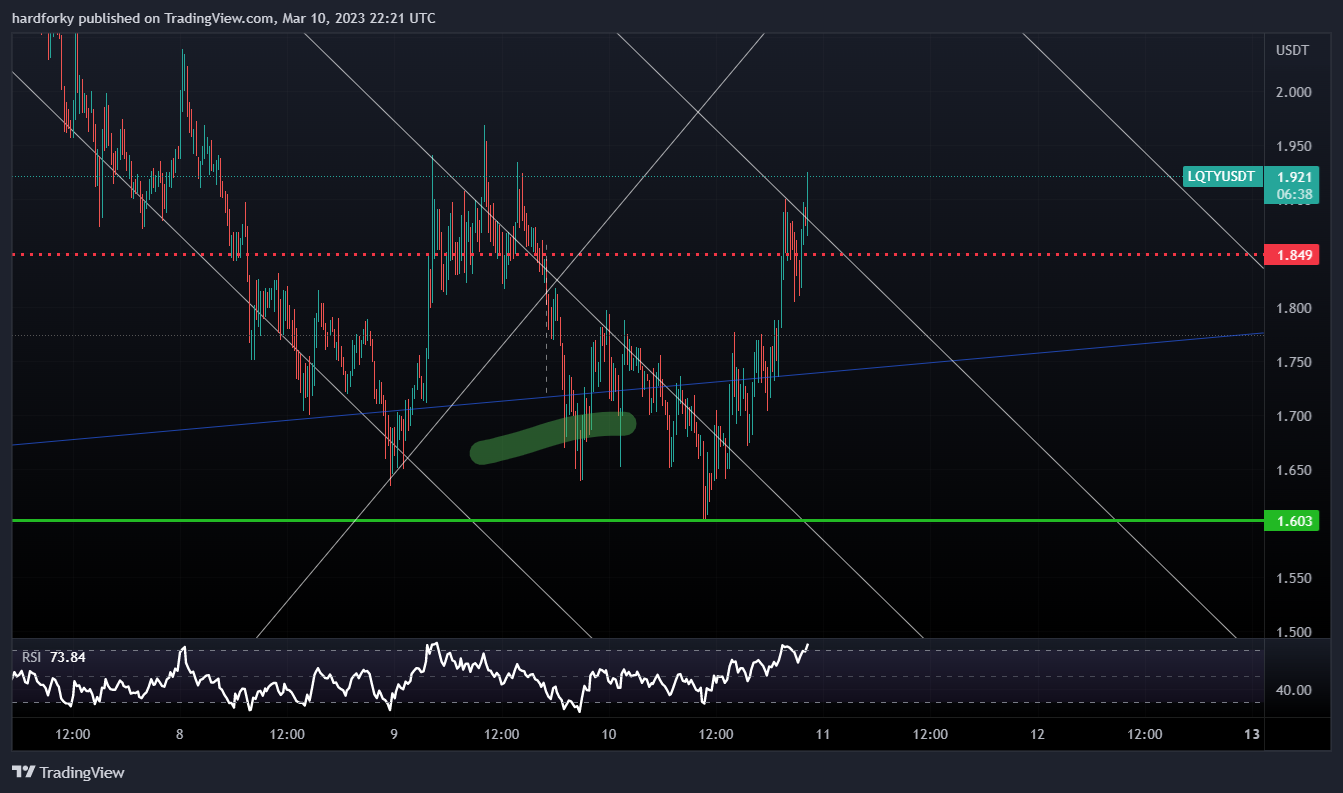Click the date label 11 on time axis

click(x=823, y=733)
